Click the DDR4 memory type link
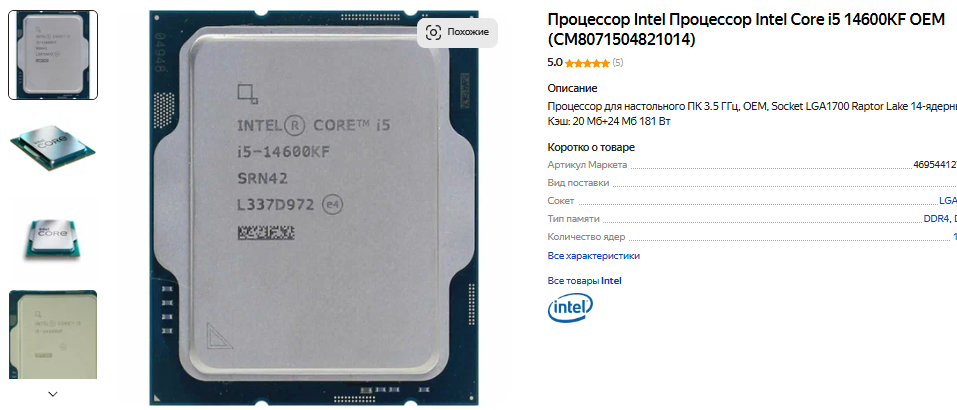 [x=937, y=218]
